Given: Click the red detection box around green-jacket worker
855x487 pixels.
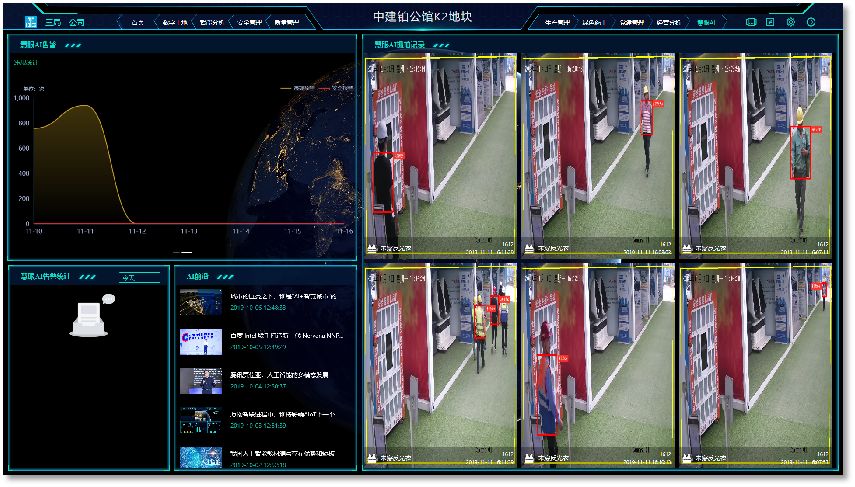Looking at the screenshot, I should coord(800,153).
